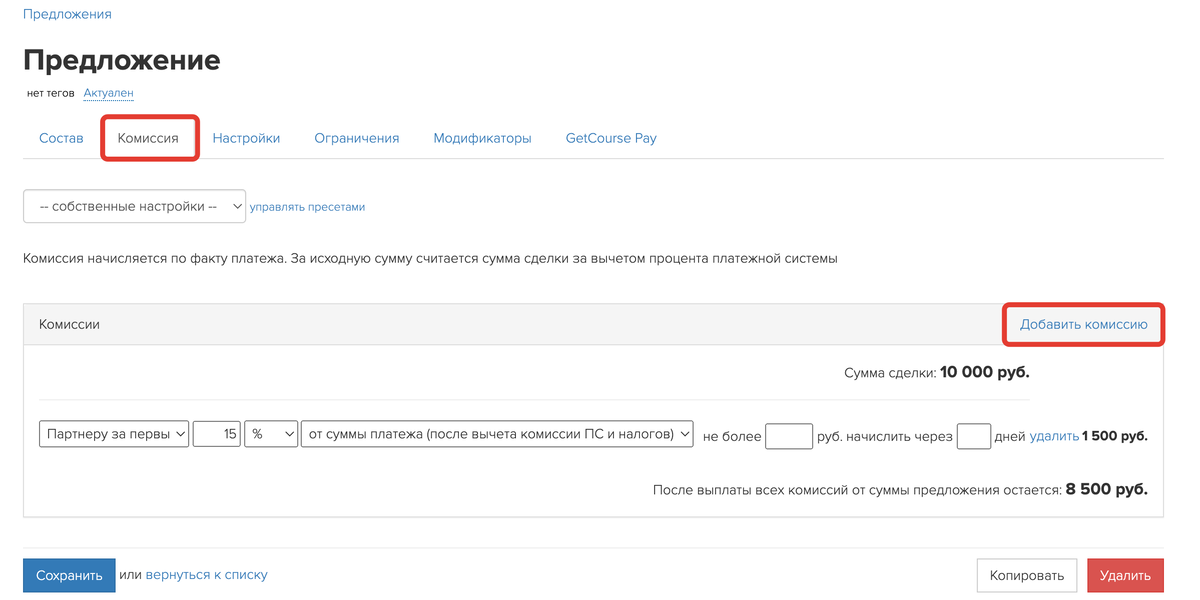Click the Актуален status tag
The image size is (1200, 600).
click(108, 93)
